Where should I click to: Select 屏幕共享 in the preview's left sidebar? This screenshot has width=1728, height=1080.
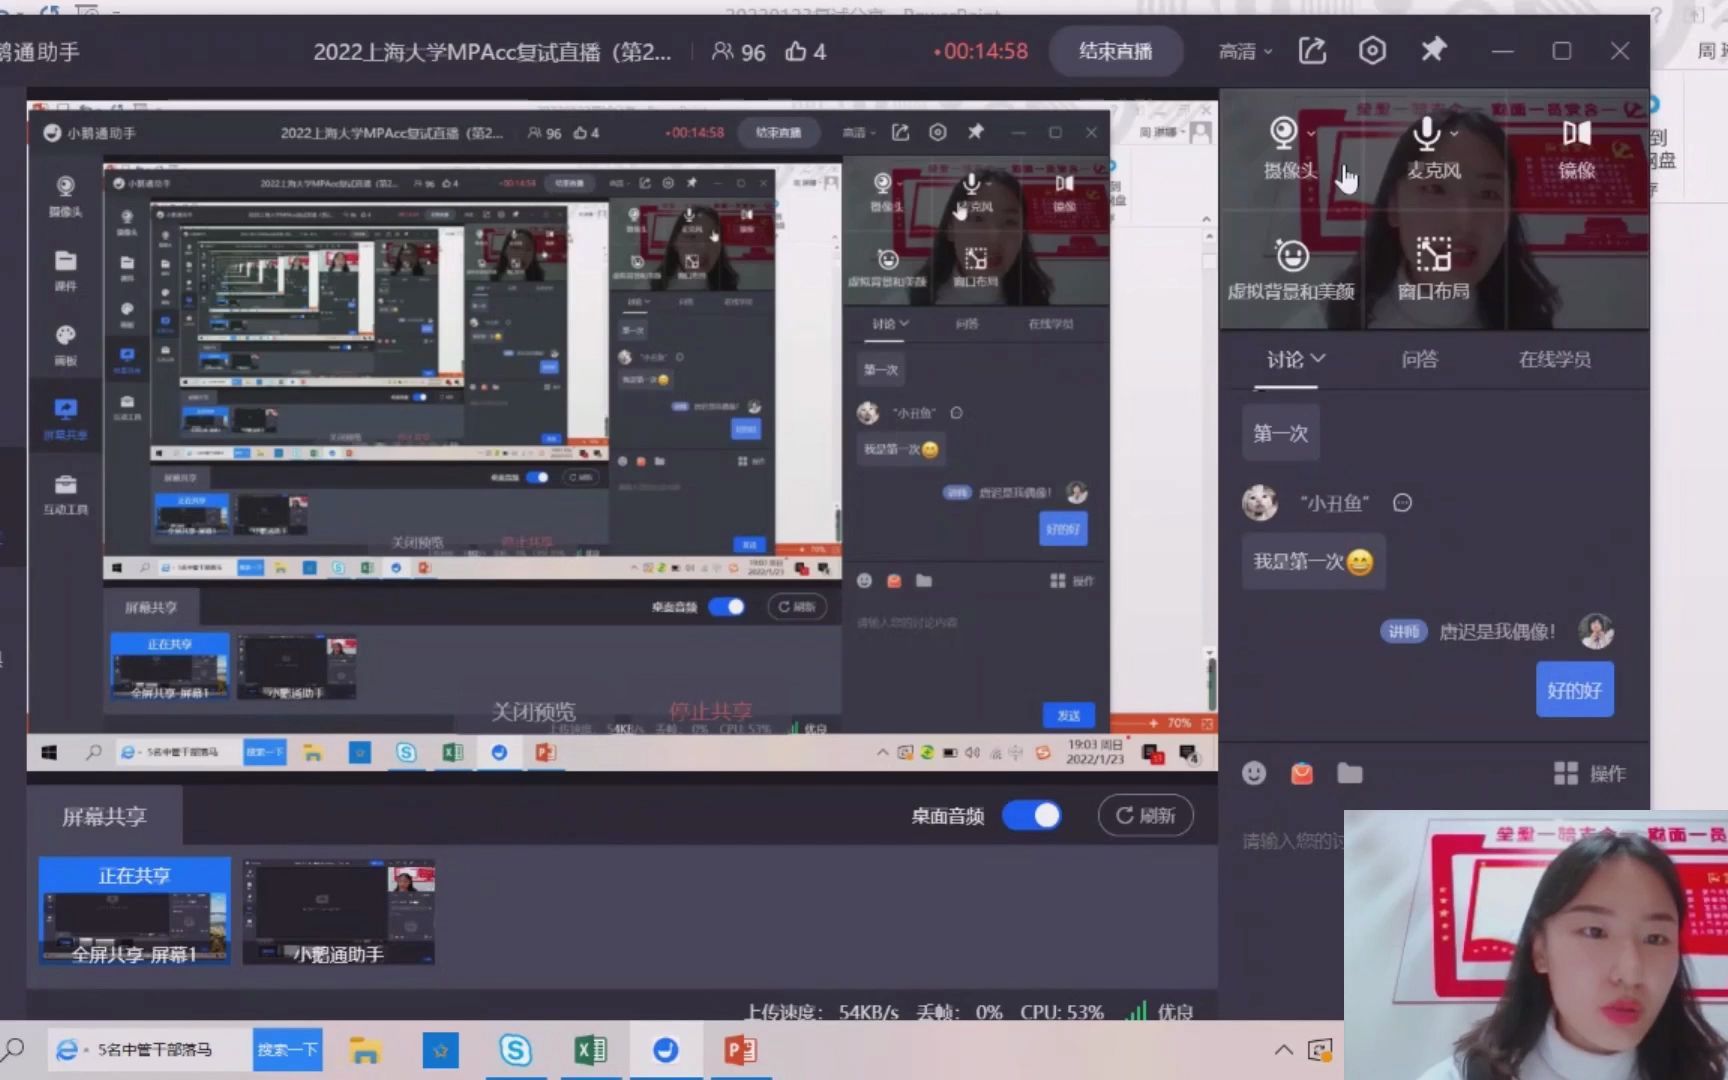coord(65,419)
